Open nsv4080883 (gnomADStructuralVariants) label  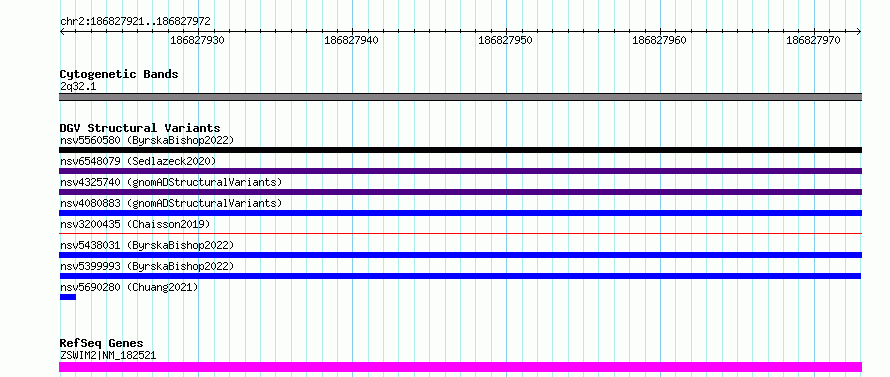pos(171,203)
